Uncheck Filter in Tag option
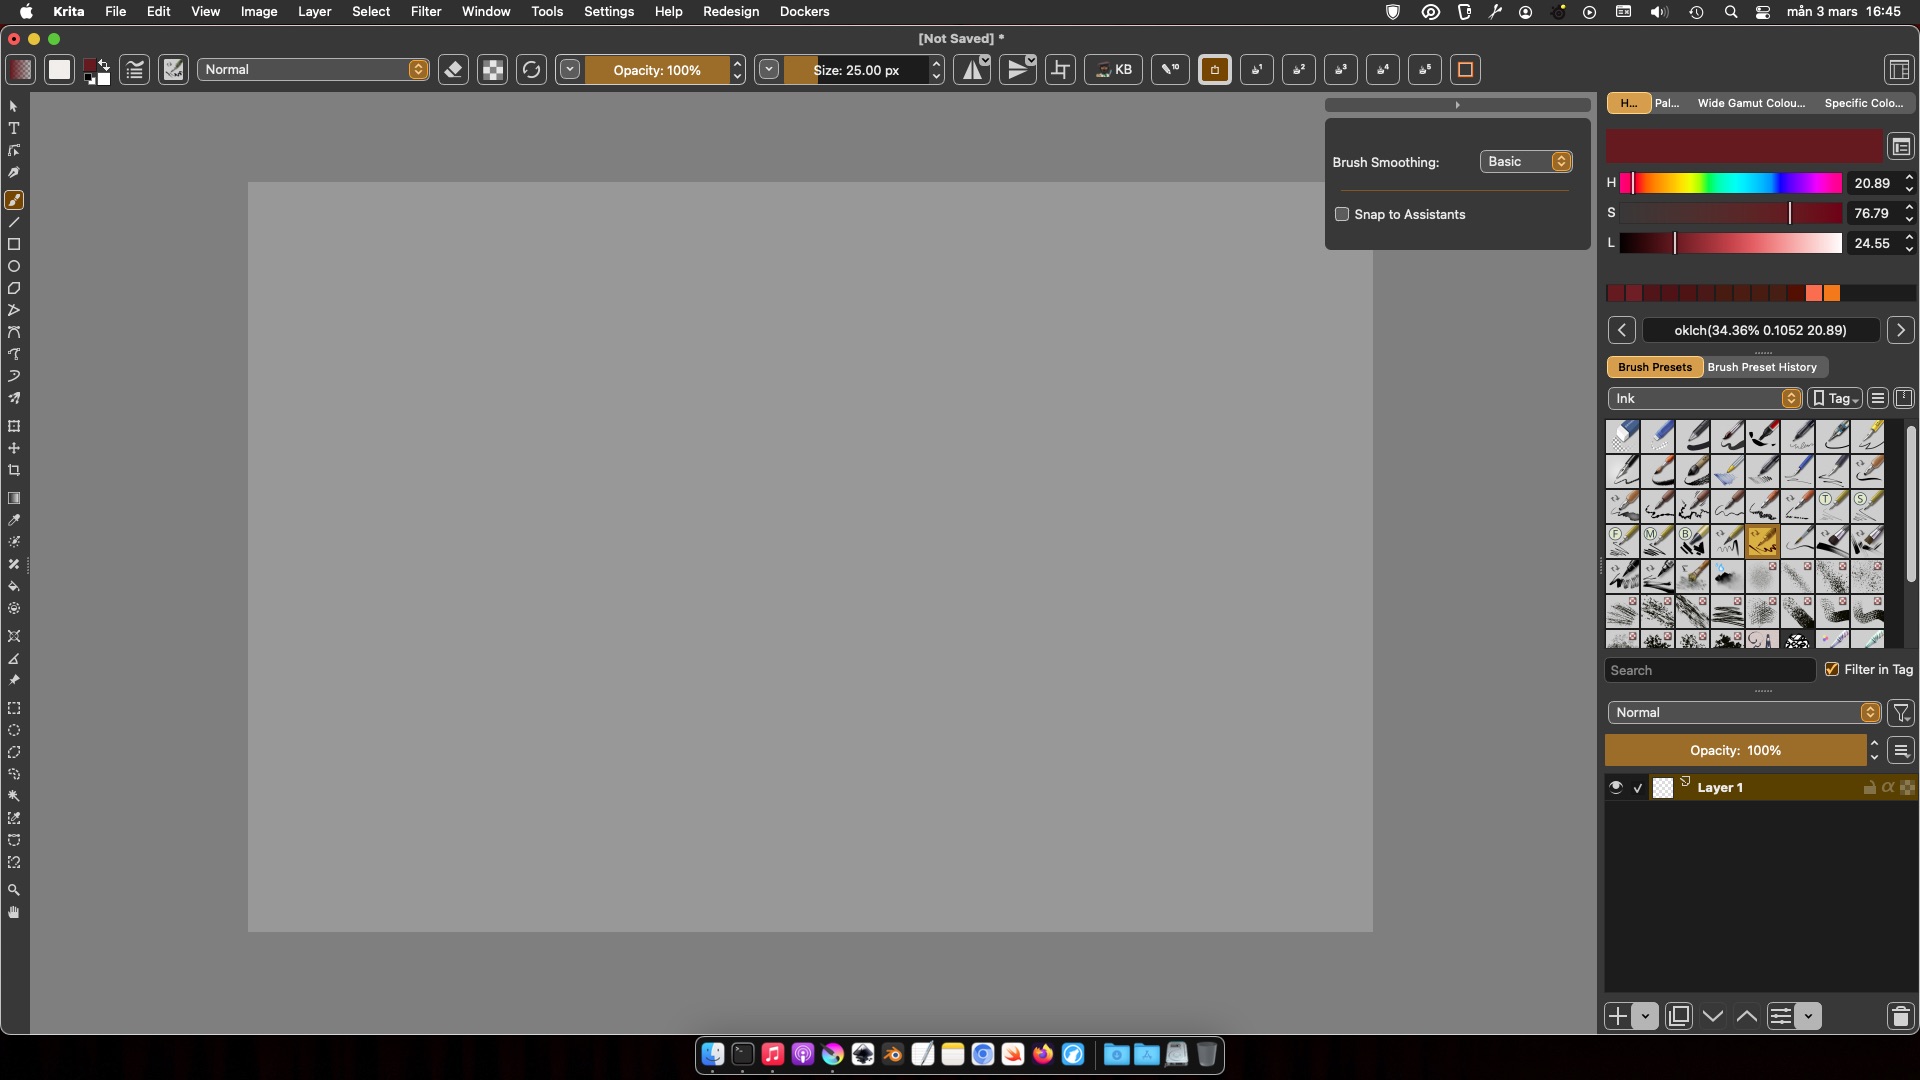Viewport: 1920px width, 1080px height. (1832, 669)
